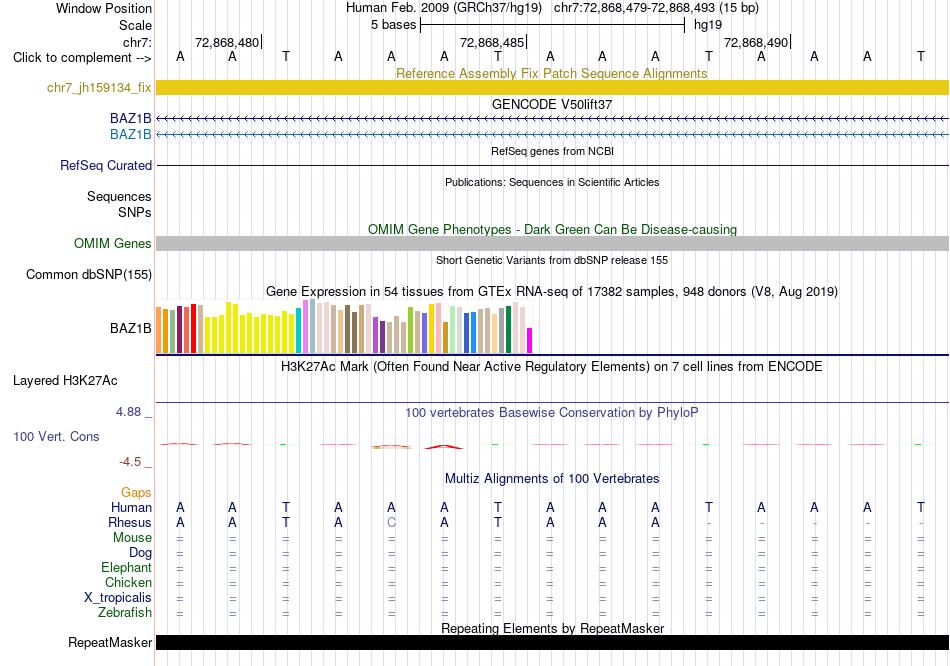Click the yellow fix patch alignment bar
Screen dimensions: 950x666
(x=553, y=87)
